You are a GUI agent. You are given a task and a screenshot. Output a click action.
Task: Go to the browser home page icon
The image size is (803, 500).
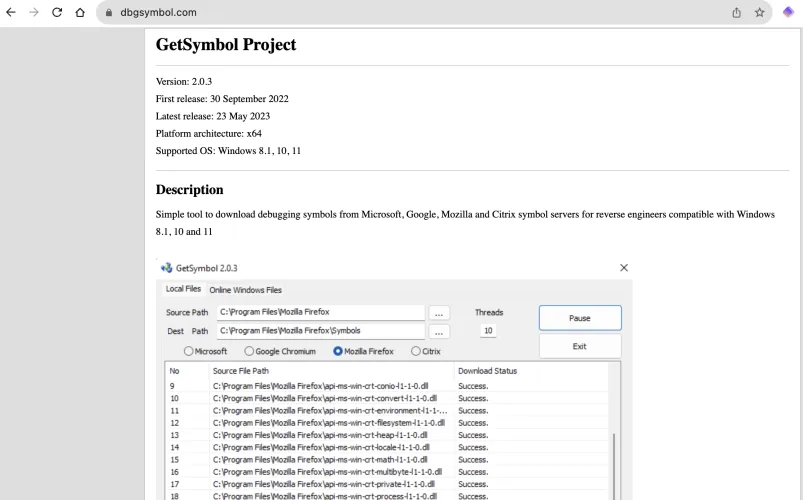point(79,12)
